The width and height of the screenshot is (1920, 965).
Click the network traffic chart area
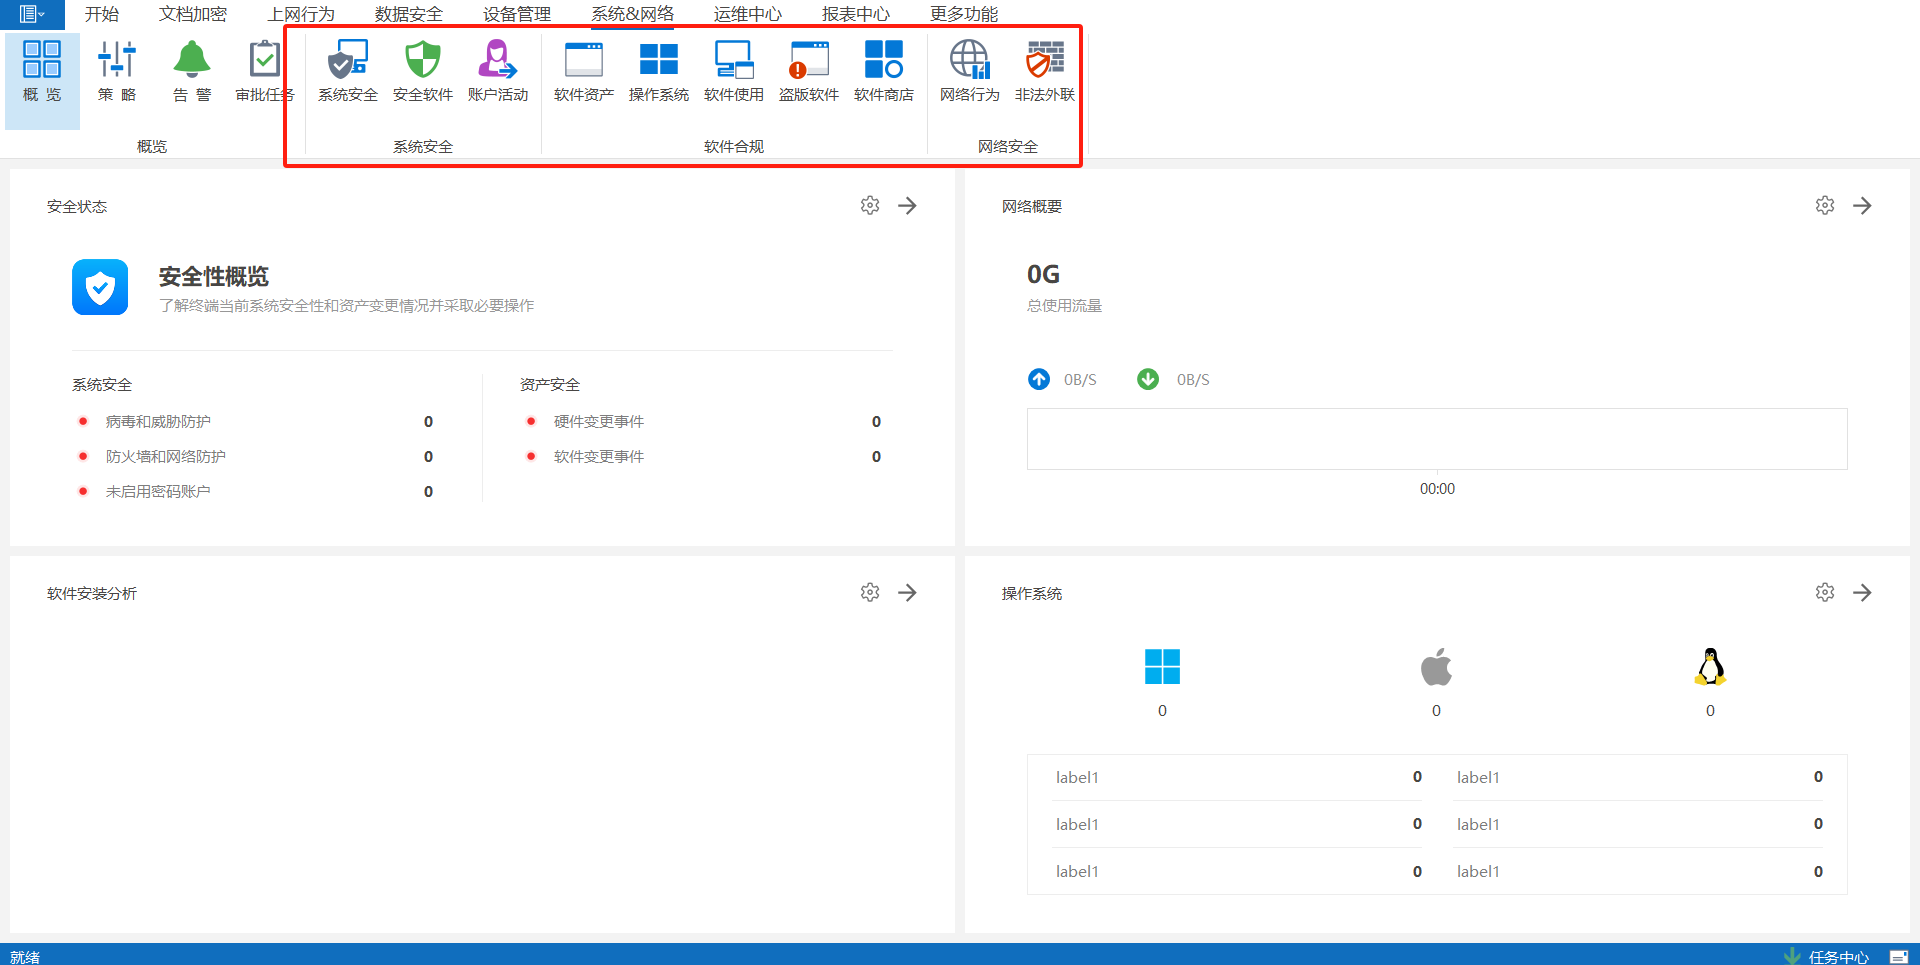coord(1436,439)
